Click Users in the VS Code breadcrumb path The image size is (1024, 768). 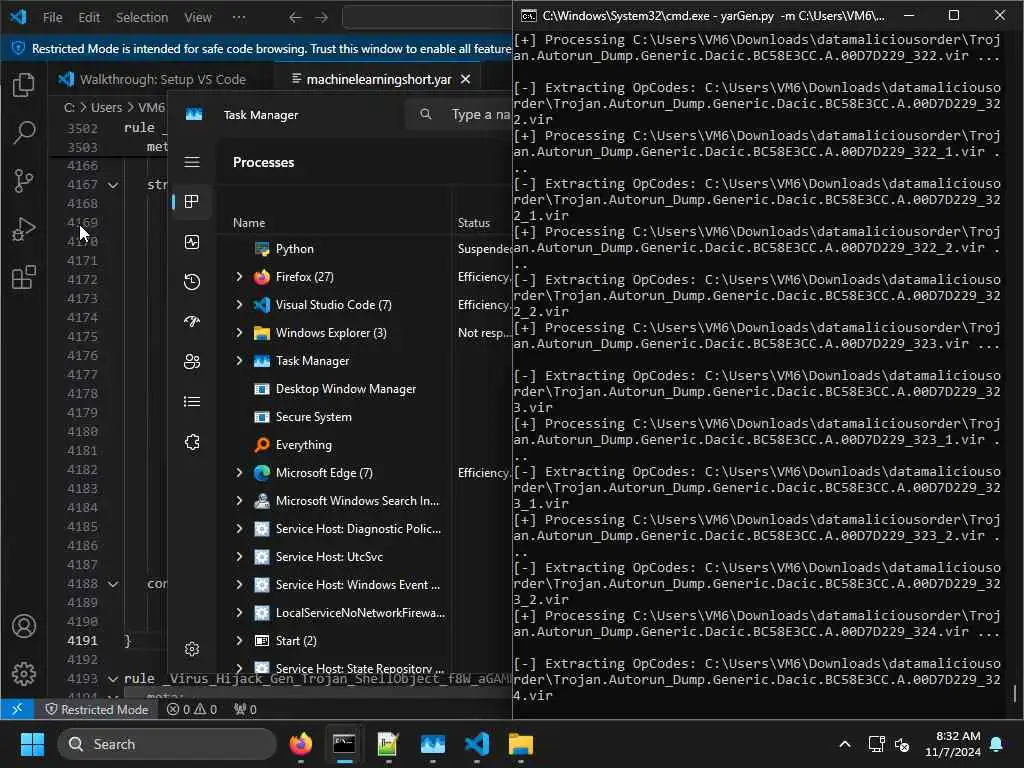(106, 107)
